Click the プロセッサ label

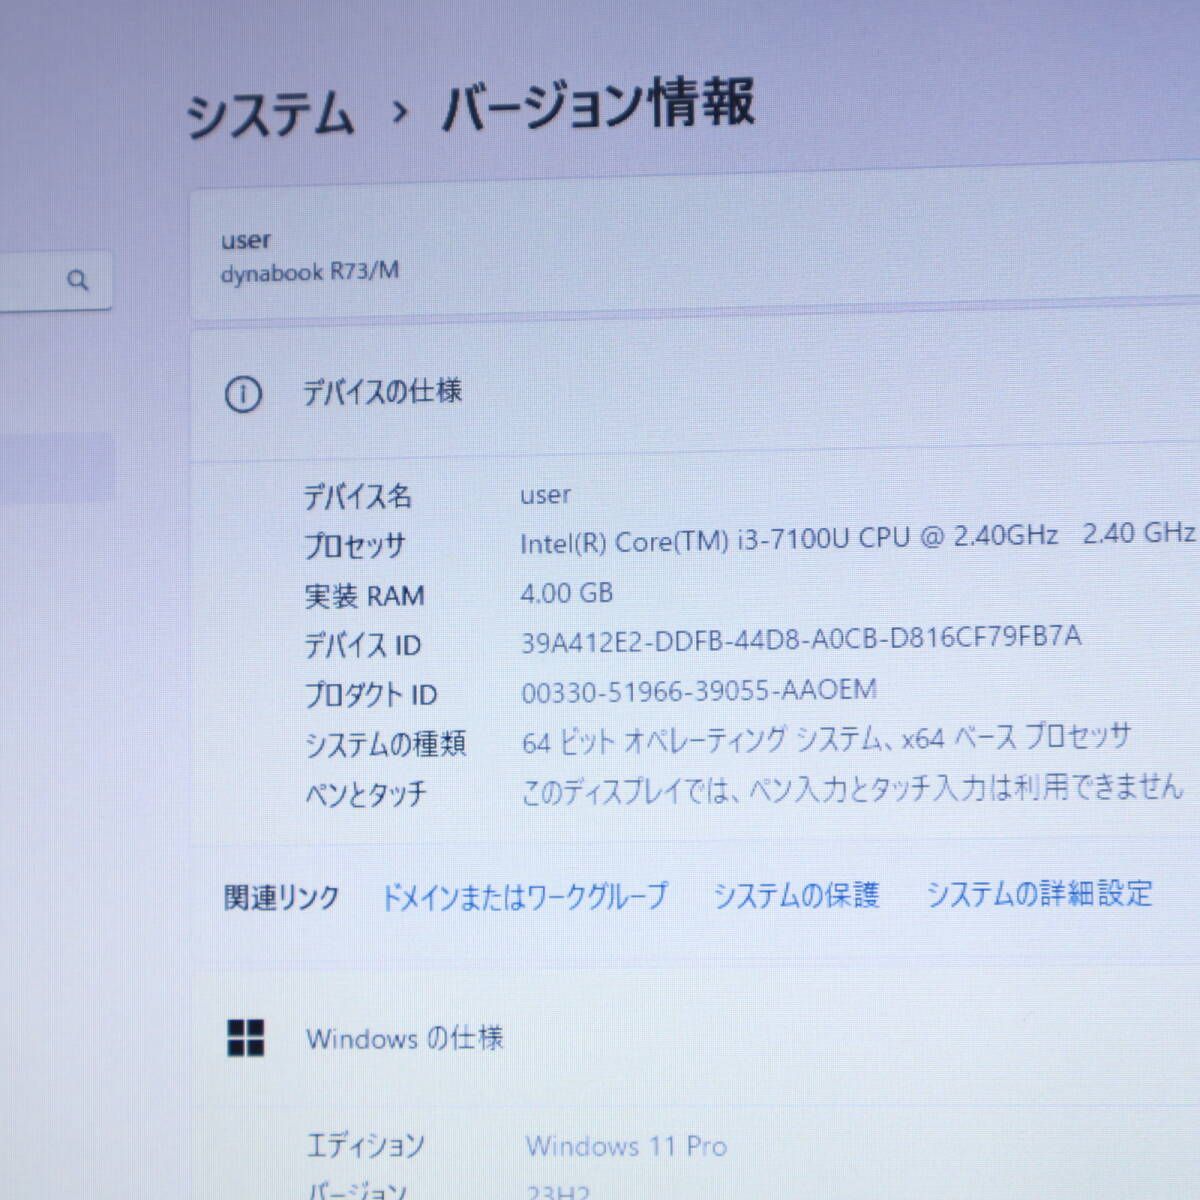coord(355,546)
